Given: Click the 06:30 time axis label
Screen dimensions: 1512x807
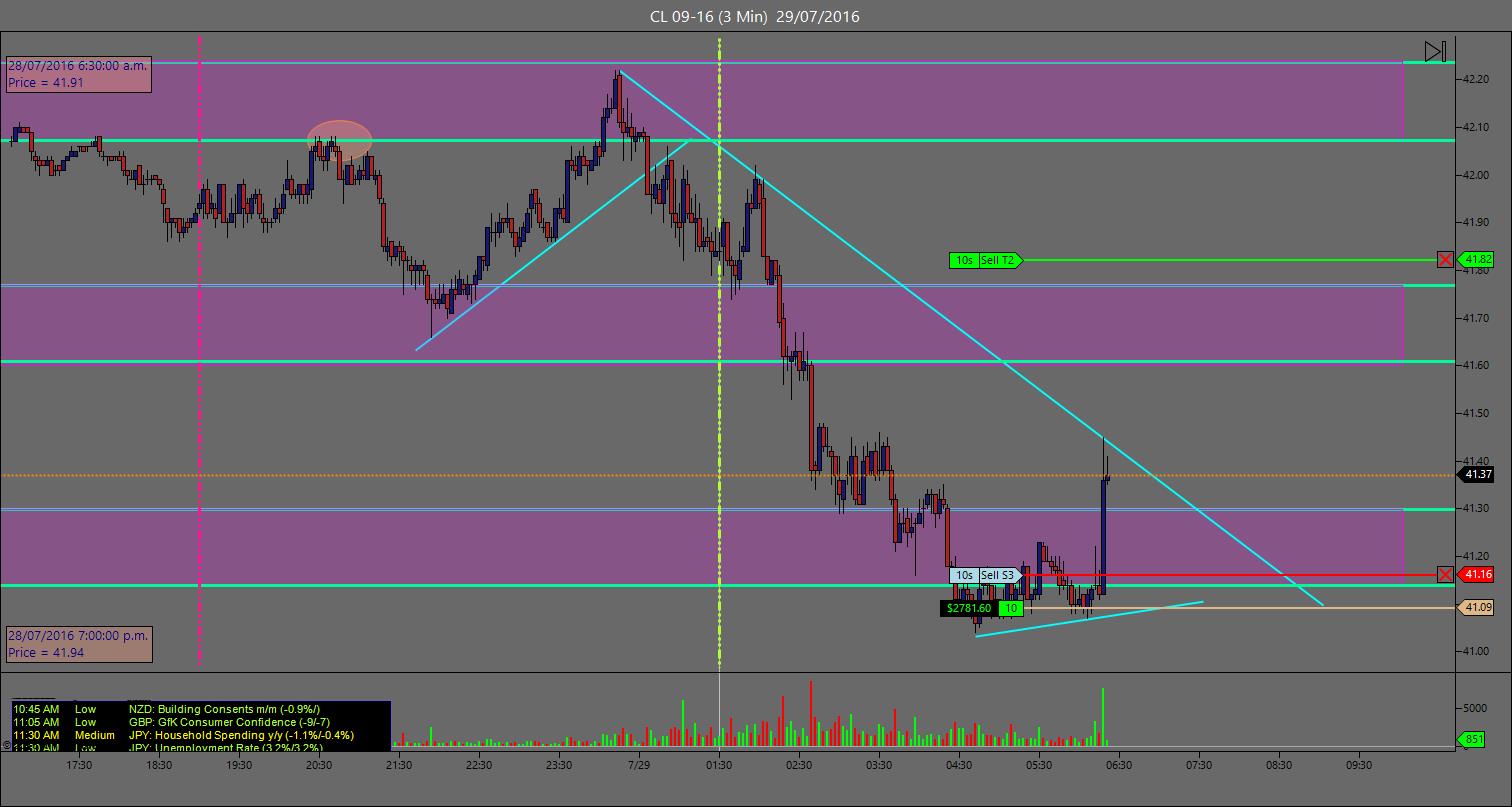Looking at the screenshot, I should point(1119,765).
